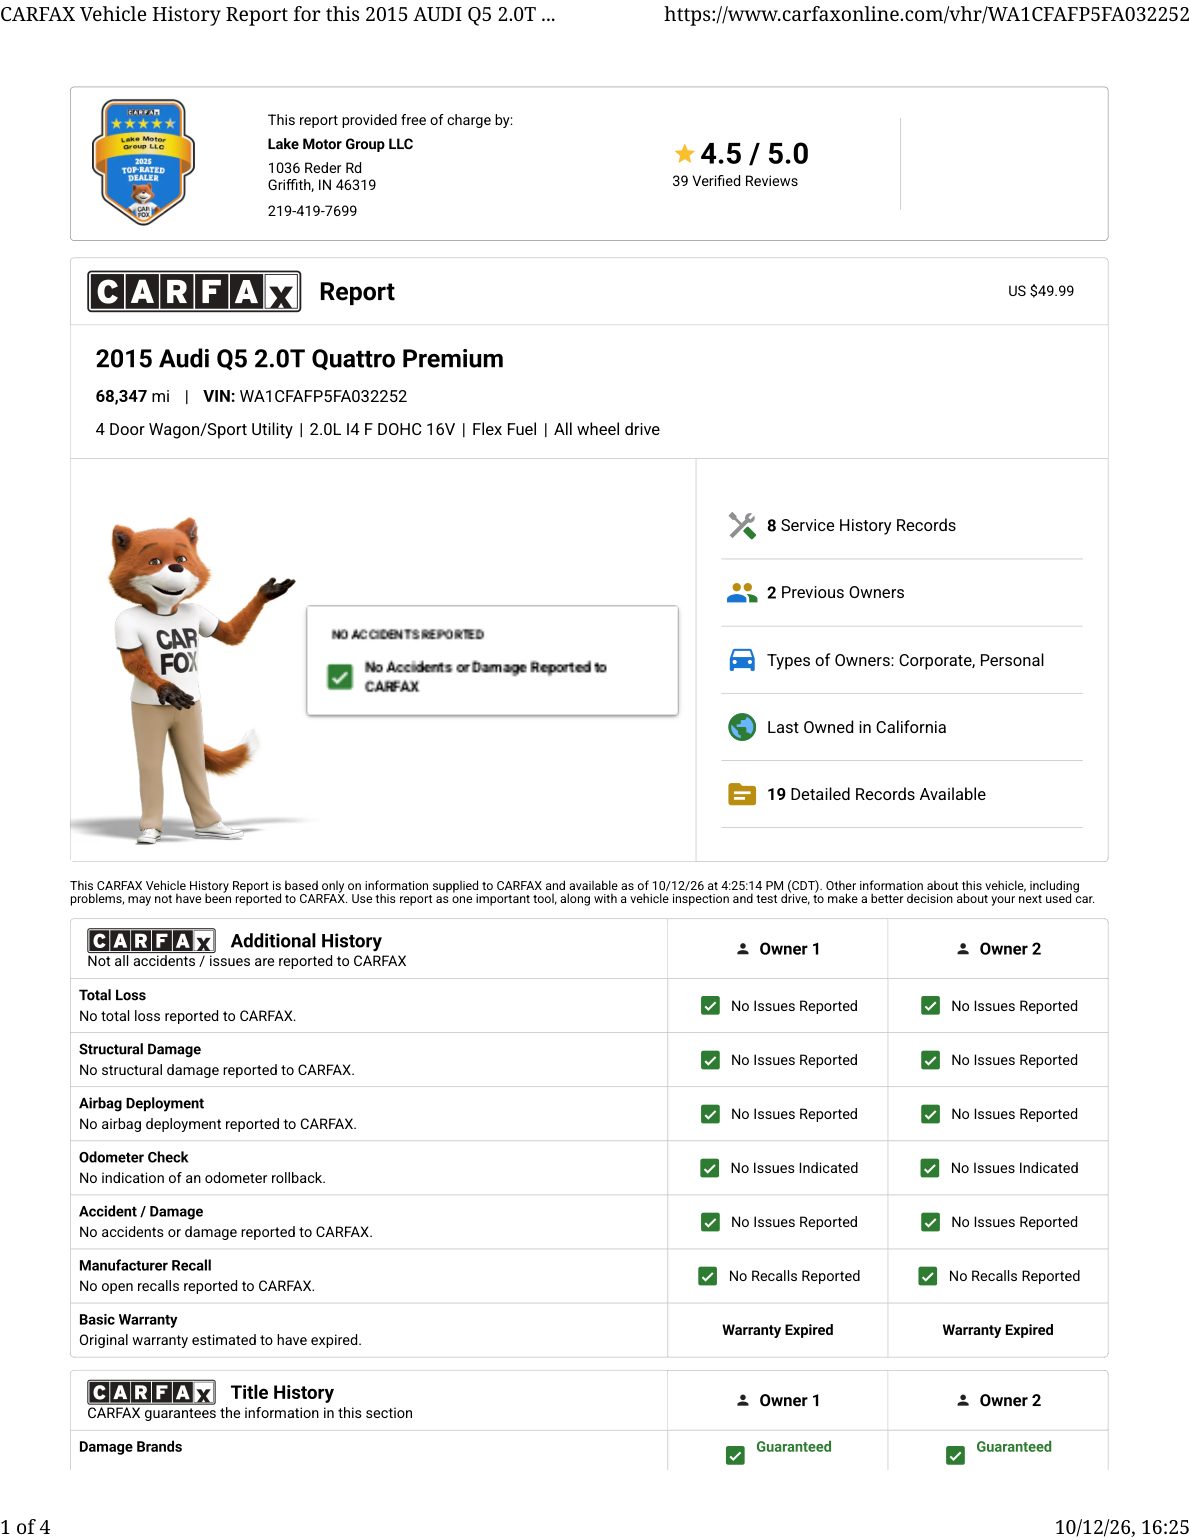This screenshot has height=1540, width=1190.
Task: Open the 2 Previous Owners link
Action: 835,593
